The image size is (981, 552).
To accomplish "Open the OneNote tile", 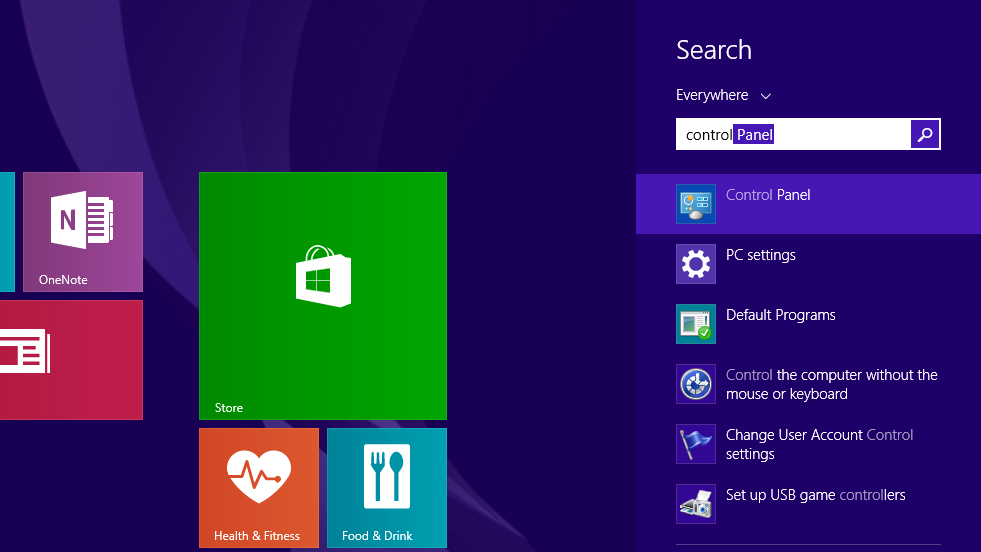I will [x=83, y=232].
